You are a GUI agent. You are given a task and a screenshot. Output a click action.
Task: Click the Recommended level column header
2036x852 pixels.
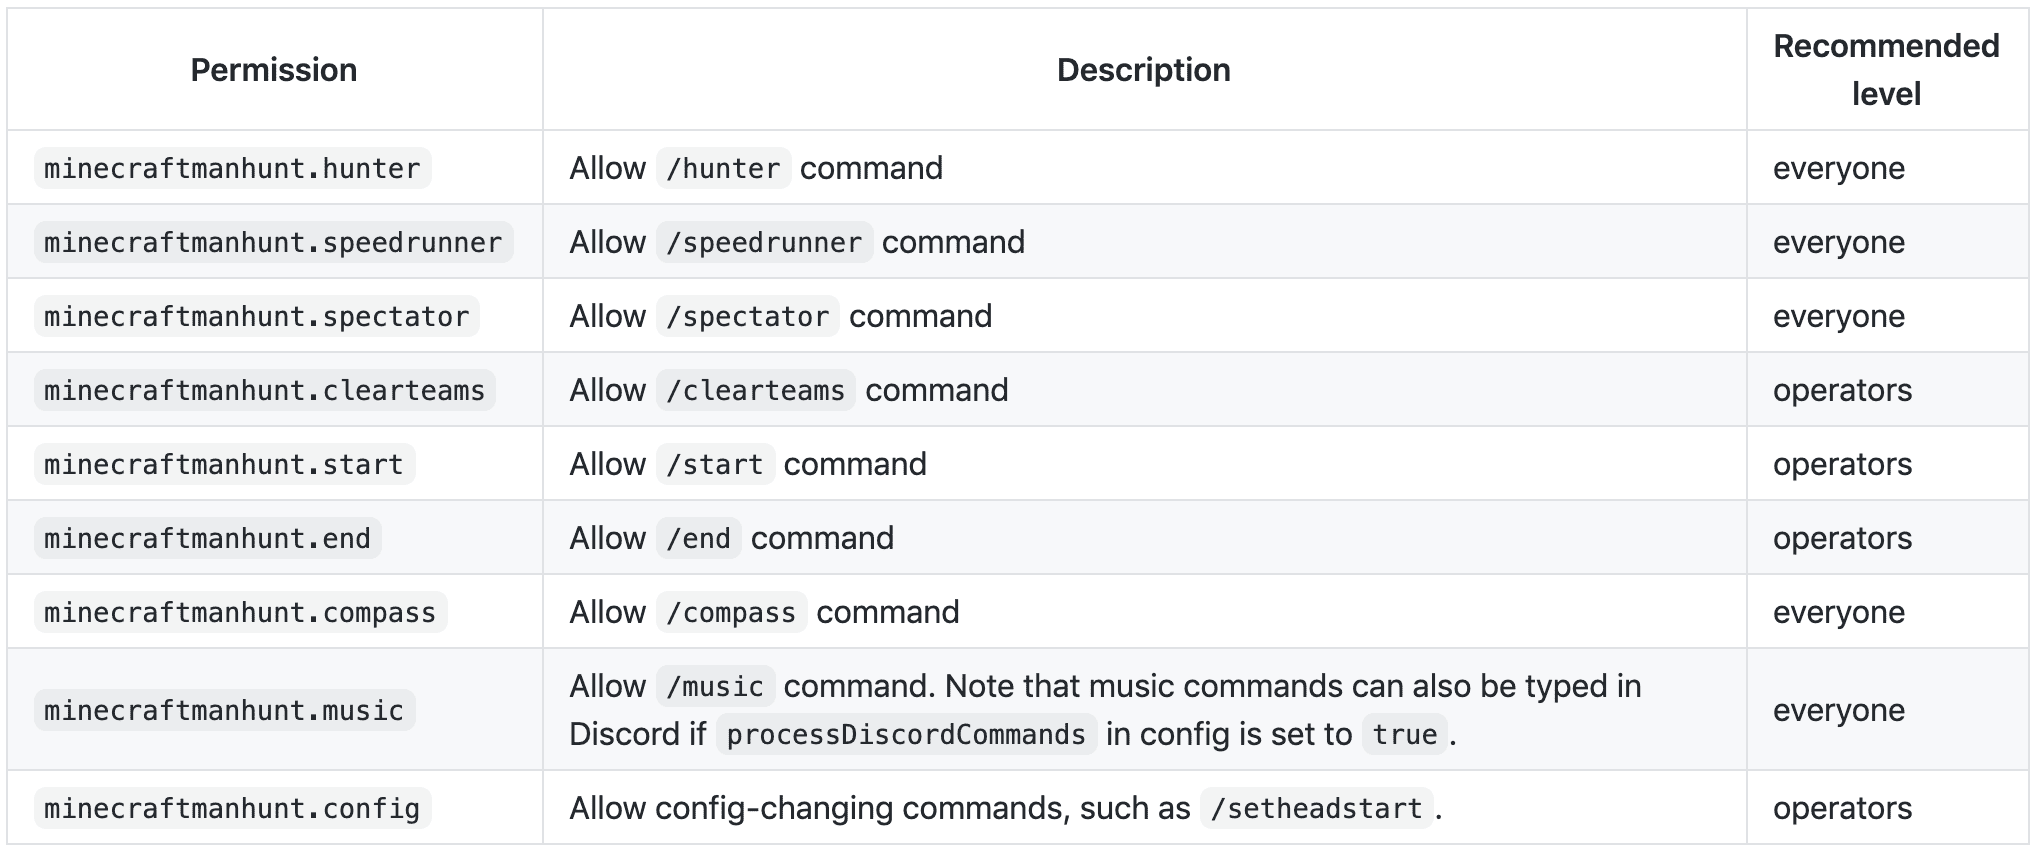coord(1886,70)
